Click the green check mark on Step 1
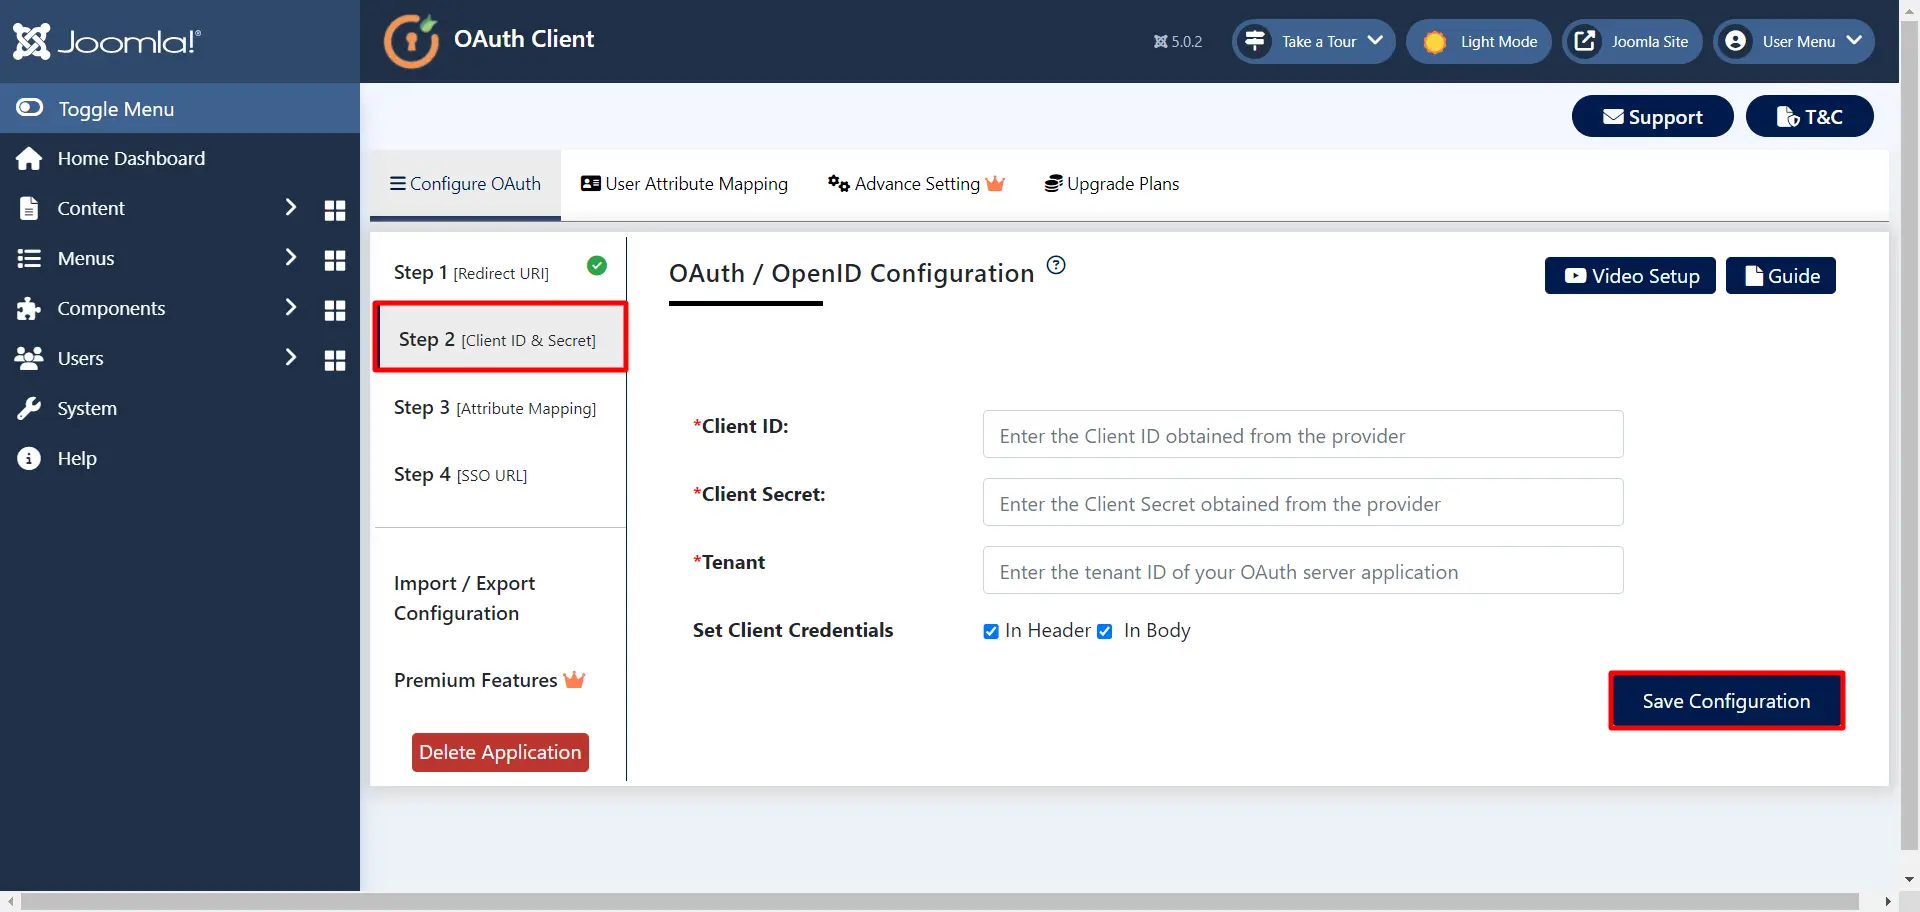 (x=597, y=265)
